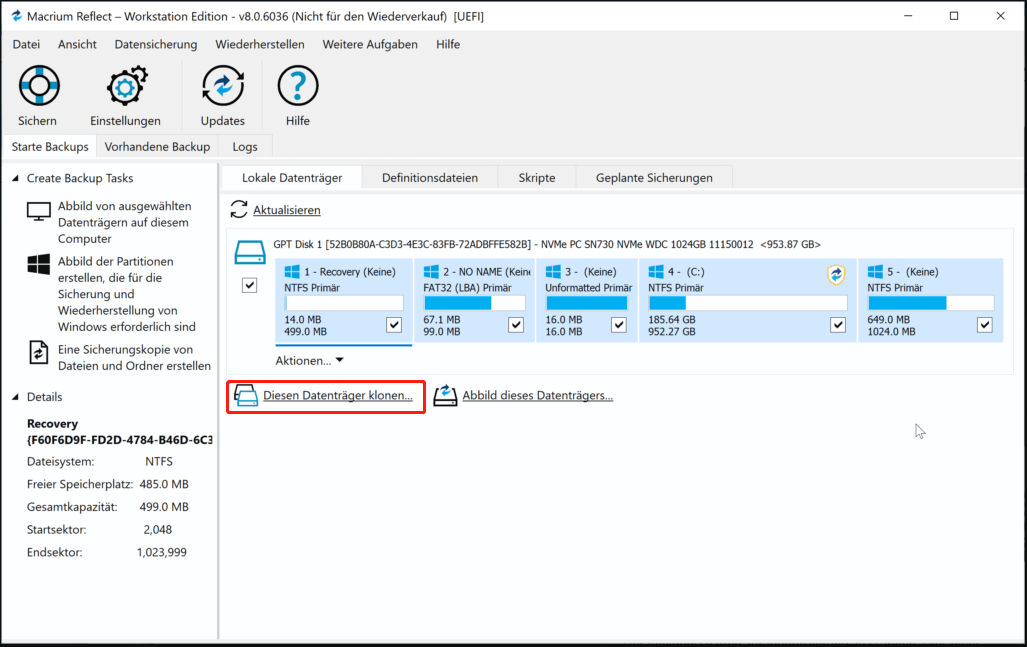Open the Datensicherung menu

click(156, 45)
